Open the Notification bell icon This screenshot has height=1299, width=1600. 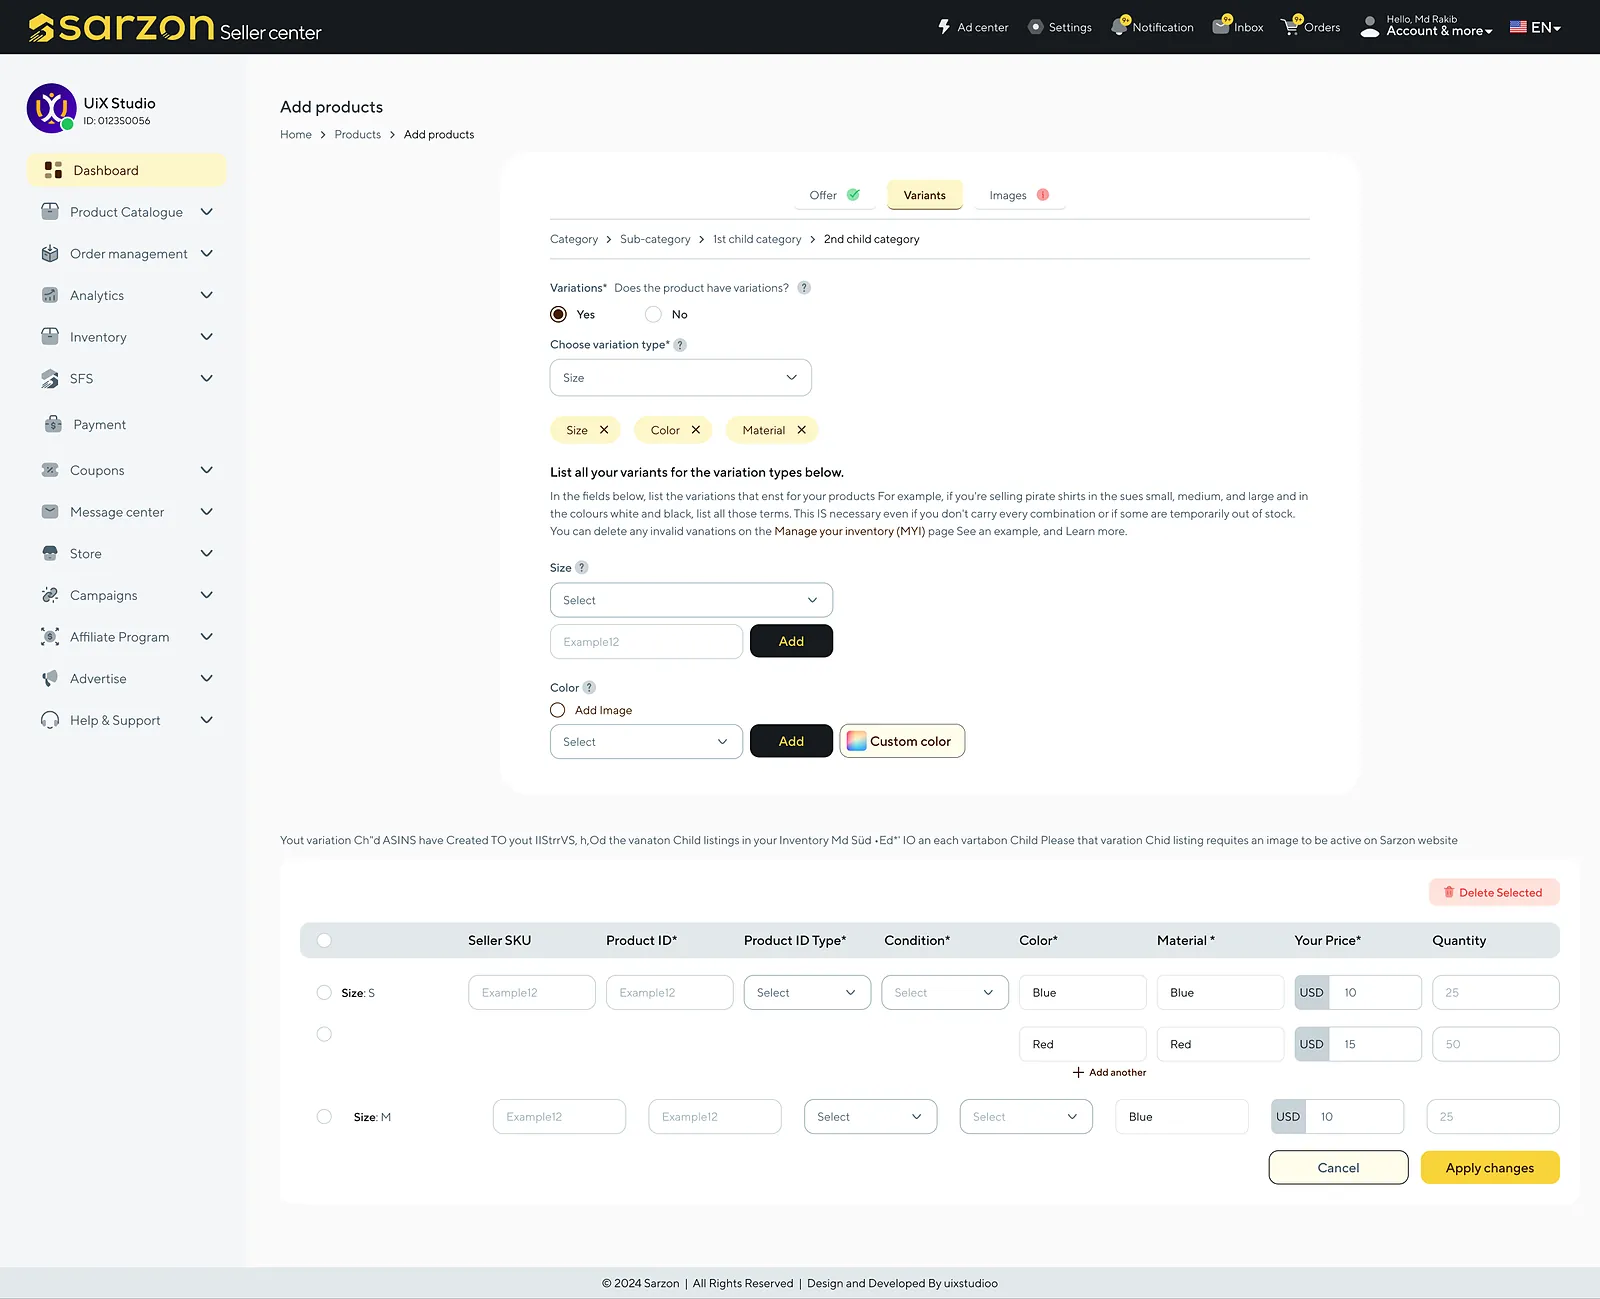click(x=1120, y=26)
